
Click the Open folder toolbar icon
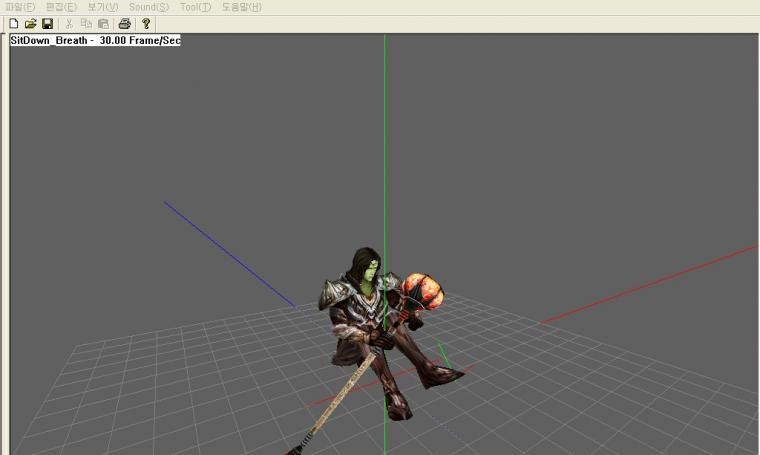pos(31,23)
